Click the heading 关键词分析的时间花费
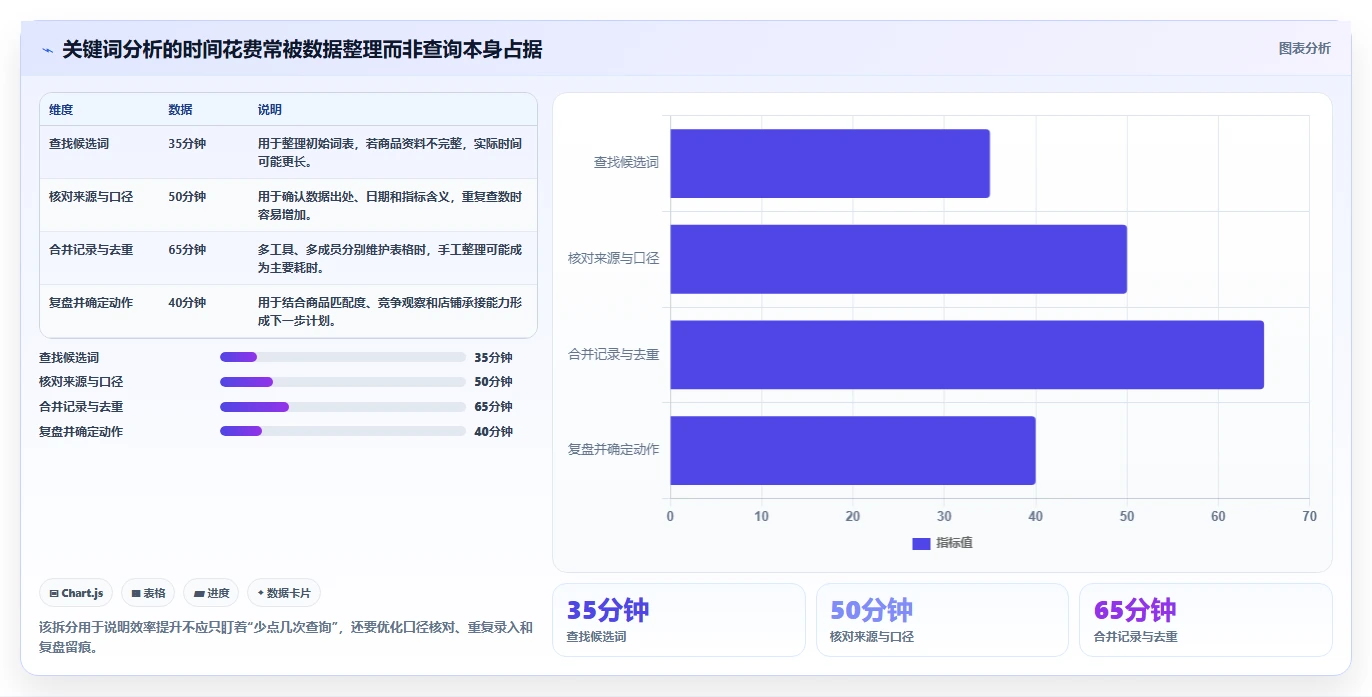Image resolution: width=1372 pixels, height=697 pixels. tap(302, 50)
